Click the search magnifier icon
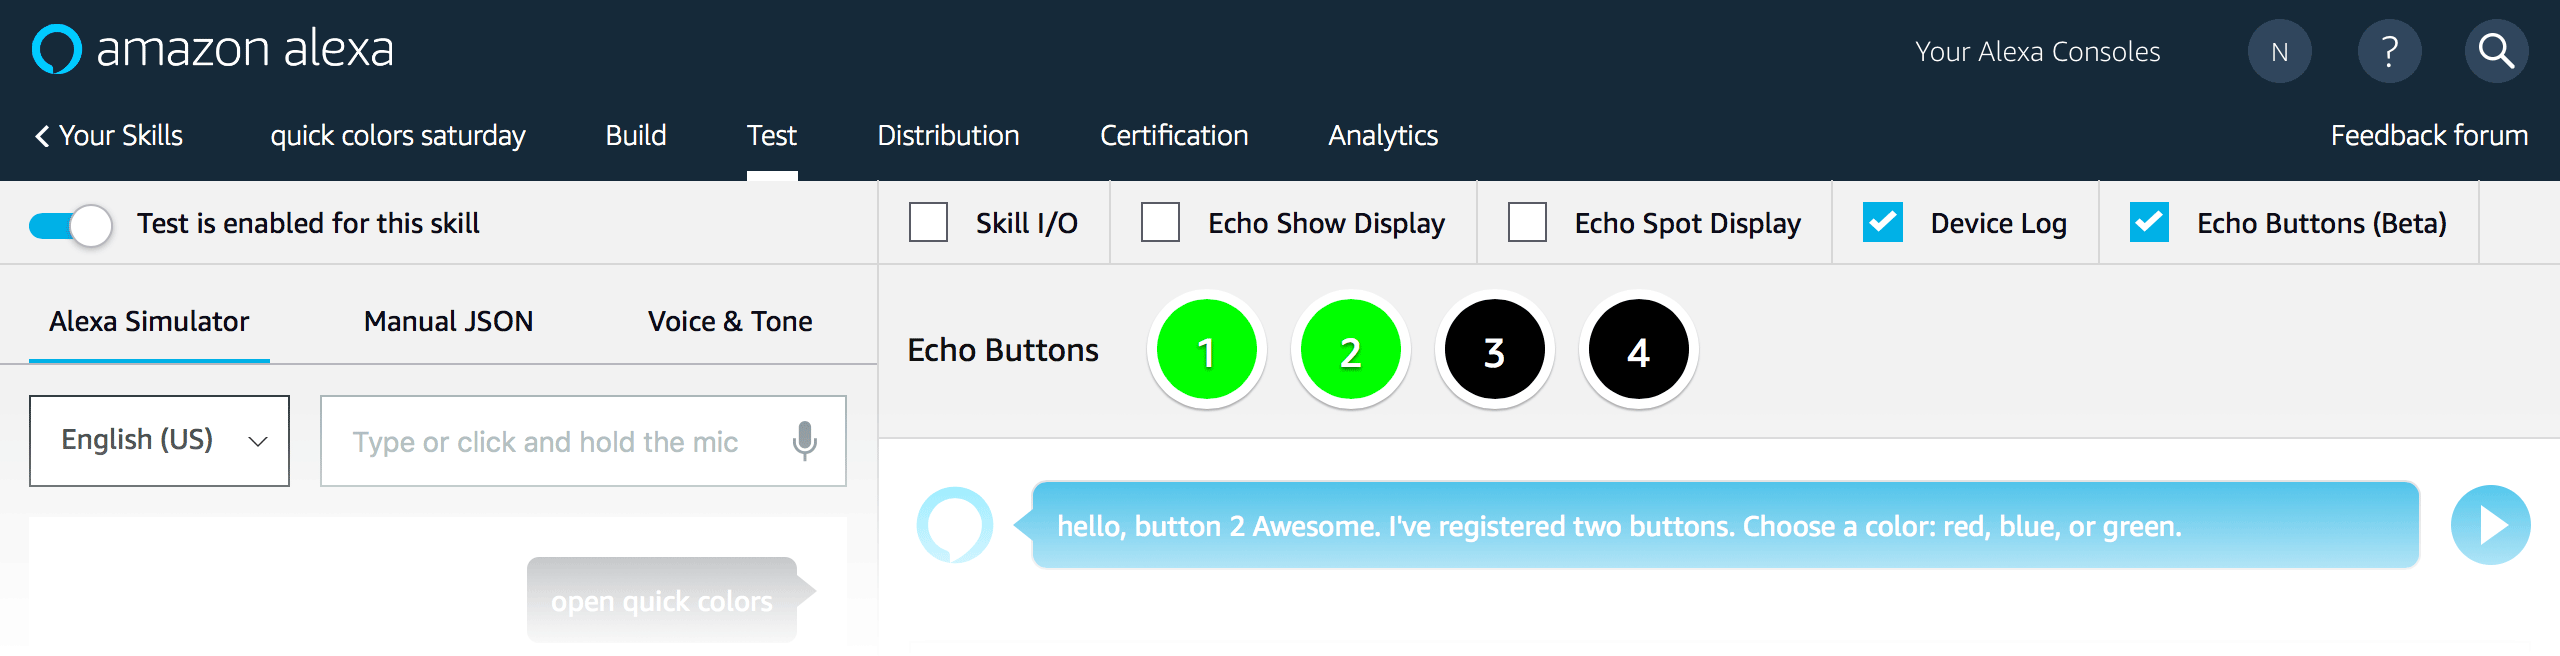 pyautogui.click(x=2496, y=52)
